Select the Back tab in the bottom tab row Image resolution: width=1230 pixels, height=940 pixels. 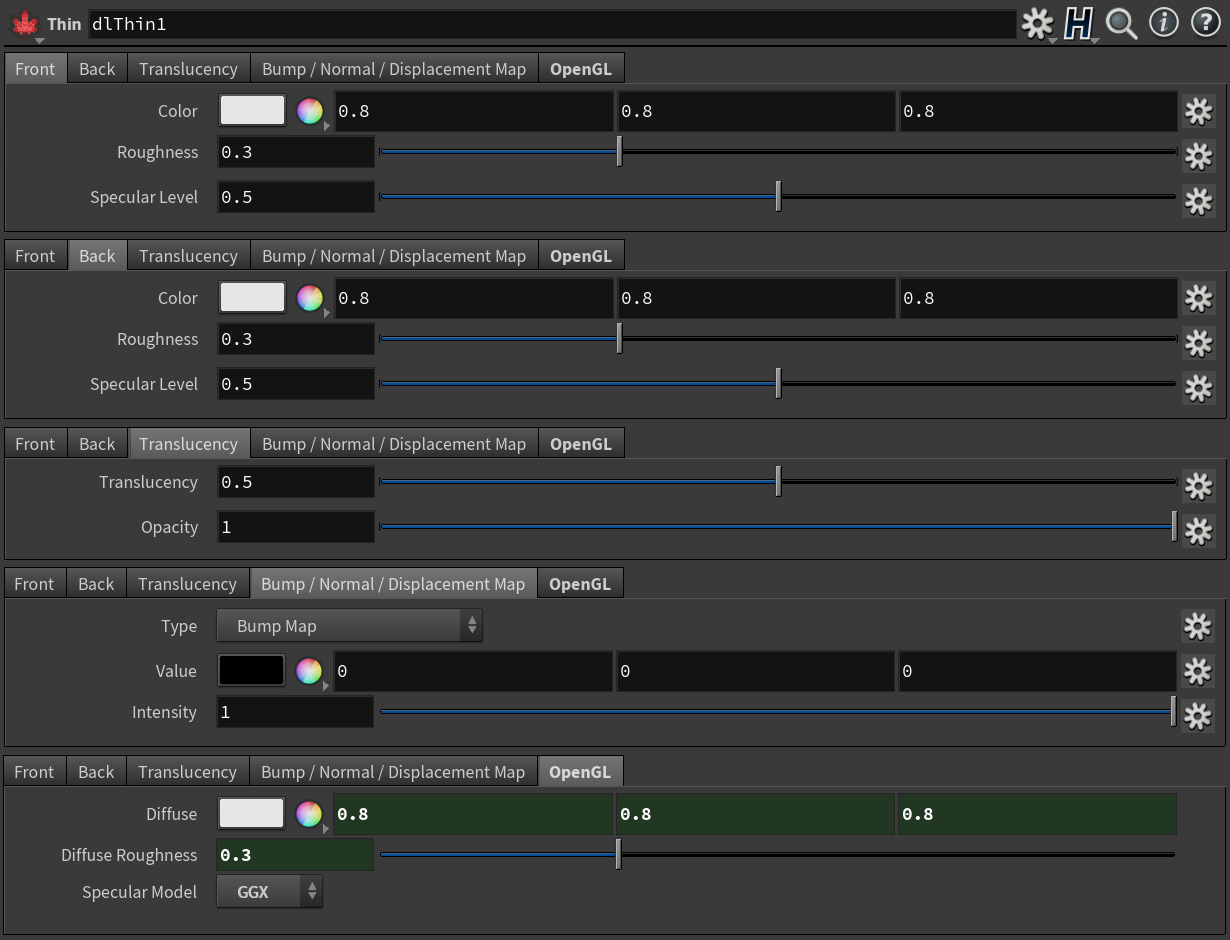point(96,772)
